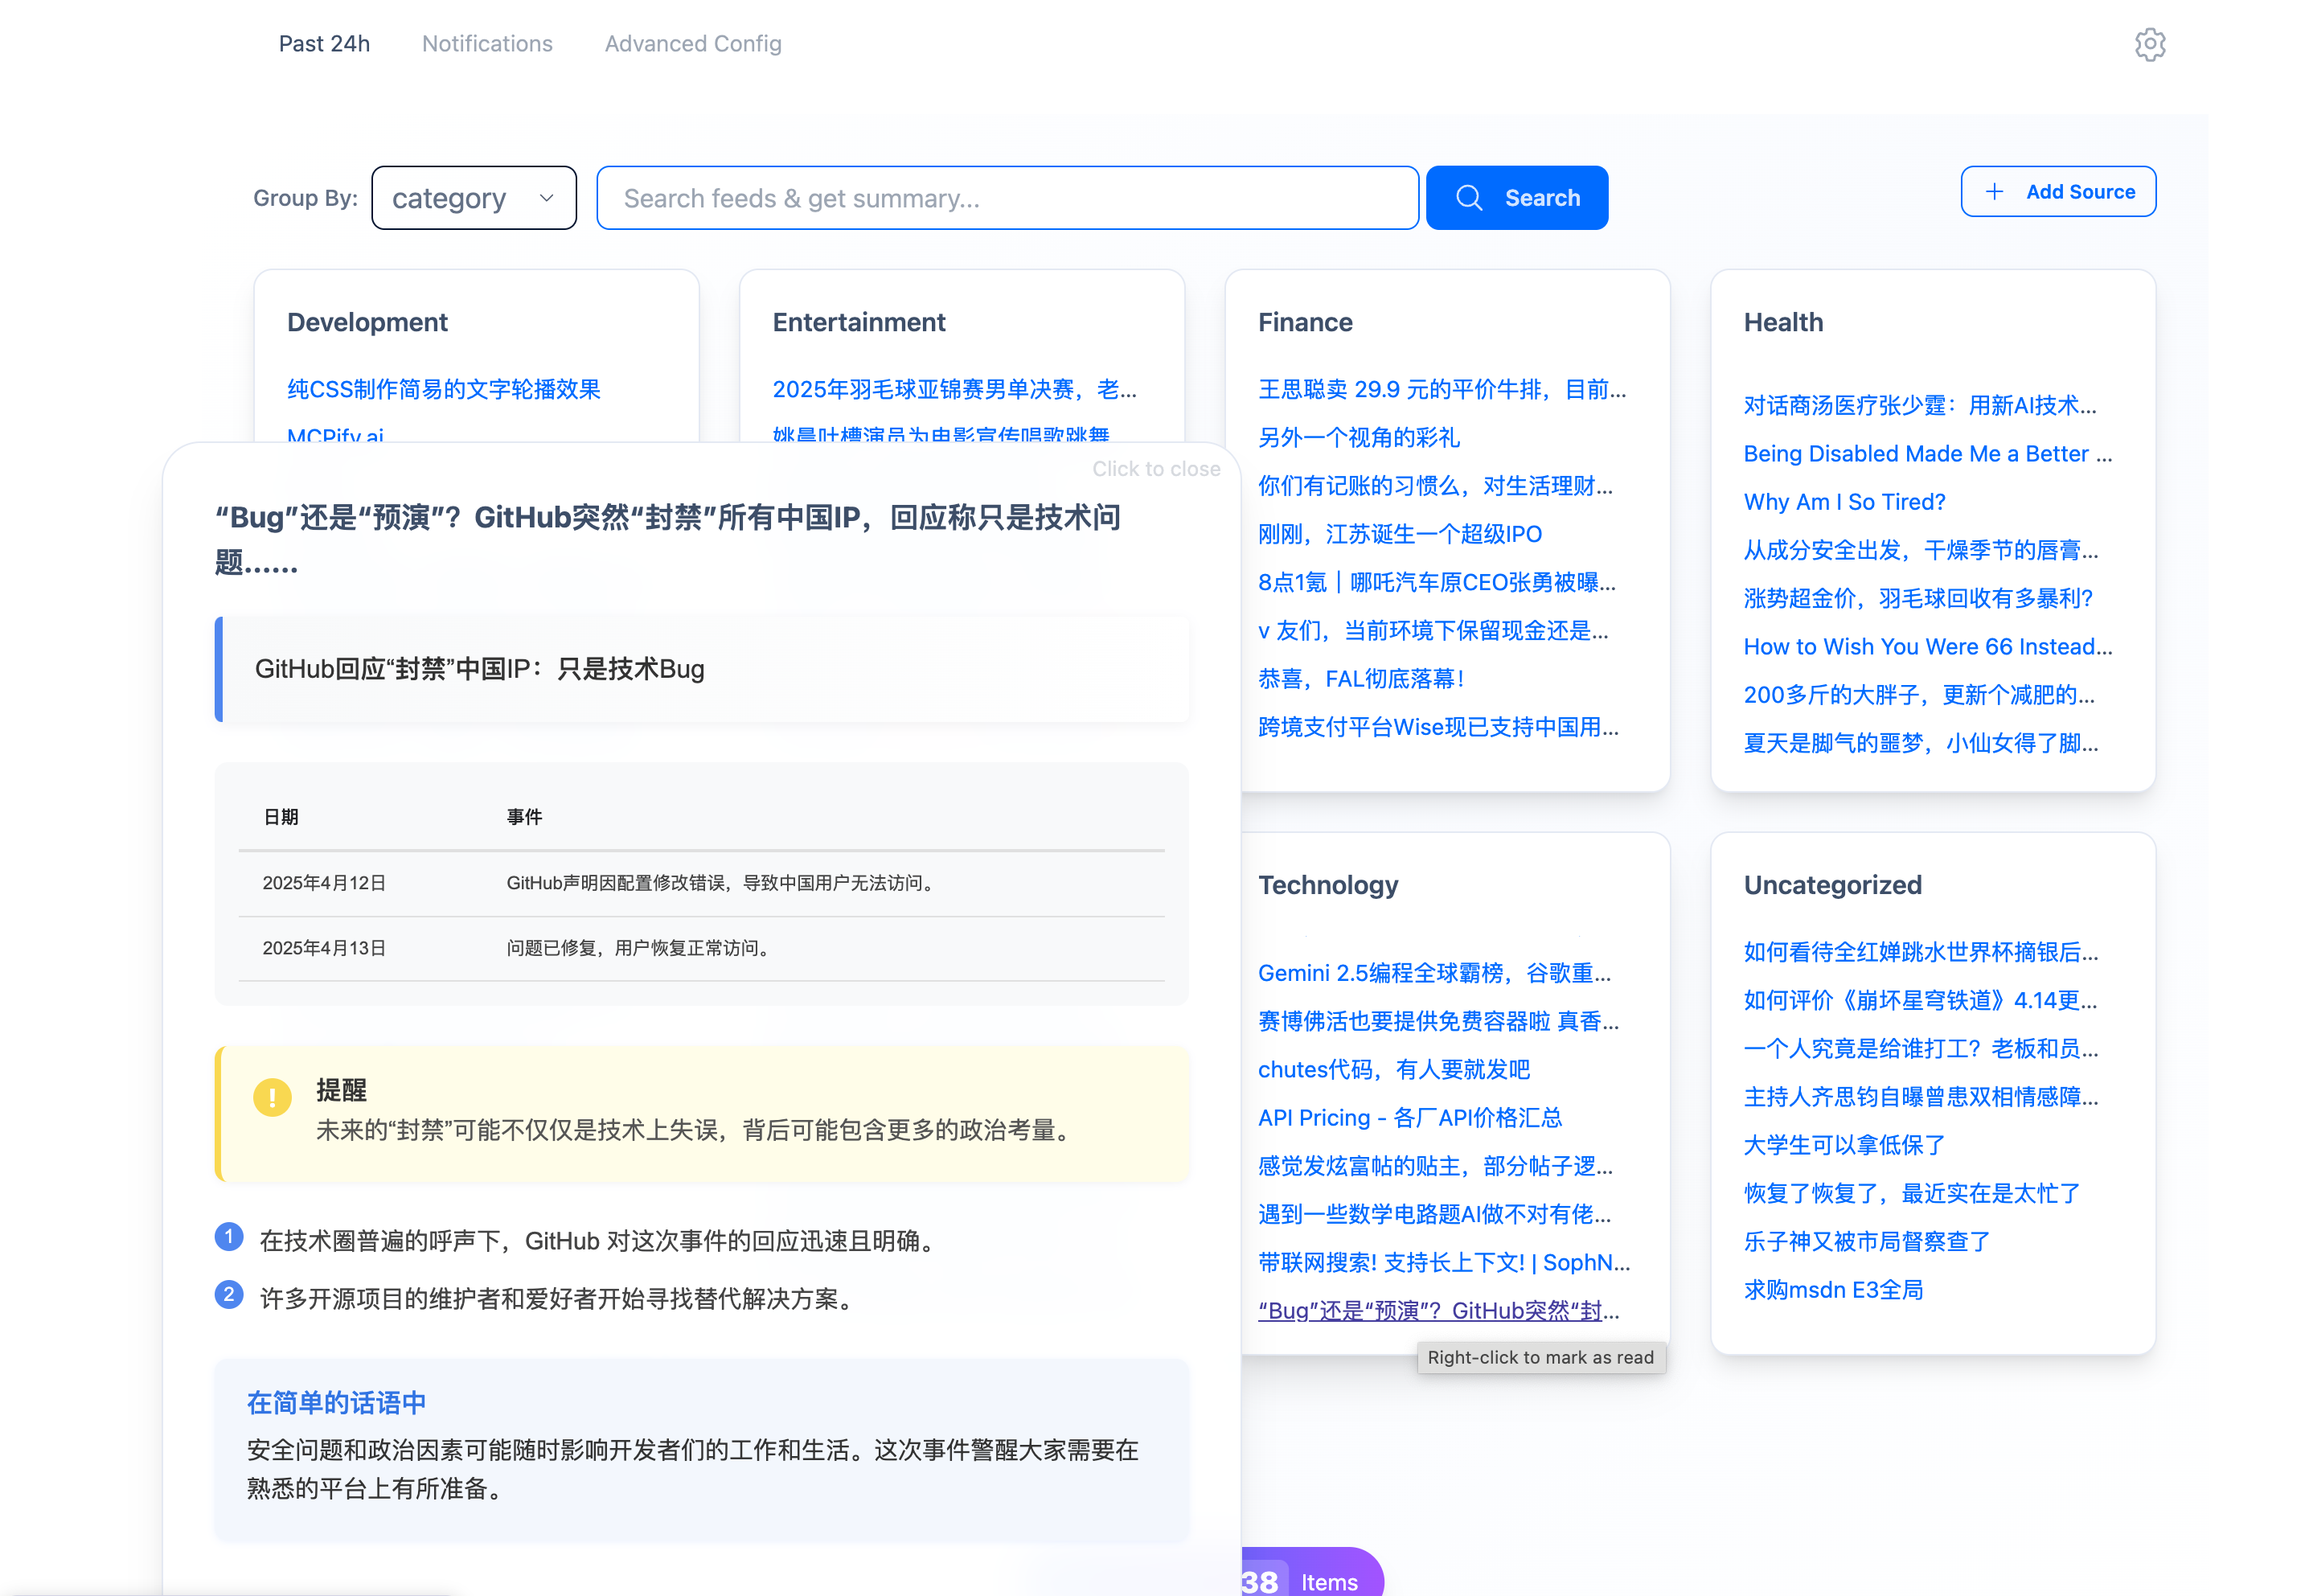The width and height of the screenshot is (2309, 1596).
Task: Click the numbered circle 1 bullet
Action: [229, 1237]
